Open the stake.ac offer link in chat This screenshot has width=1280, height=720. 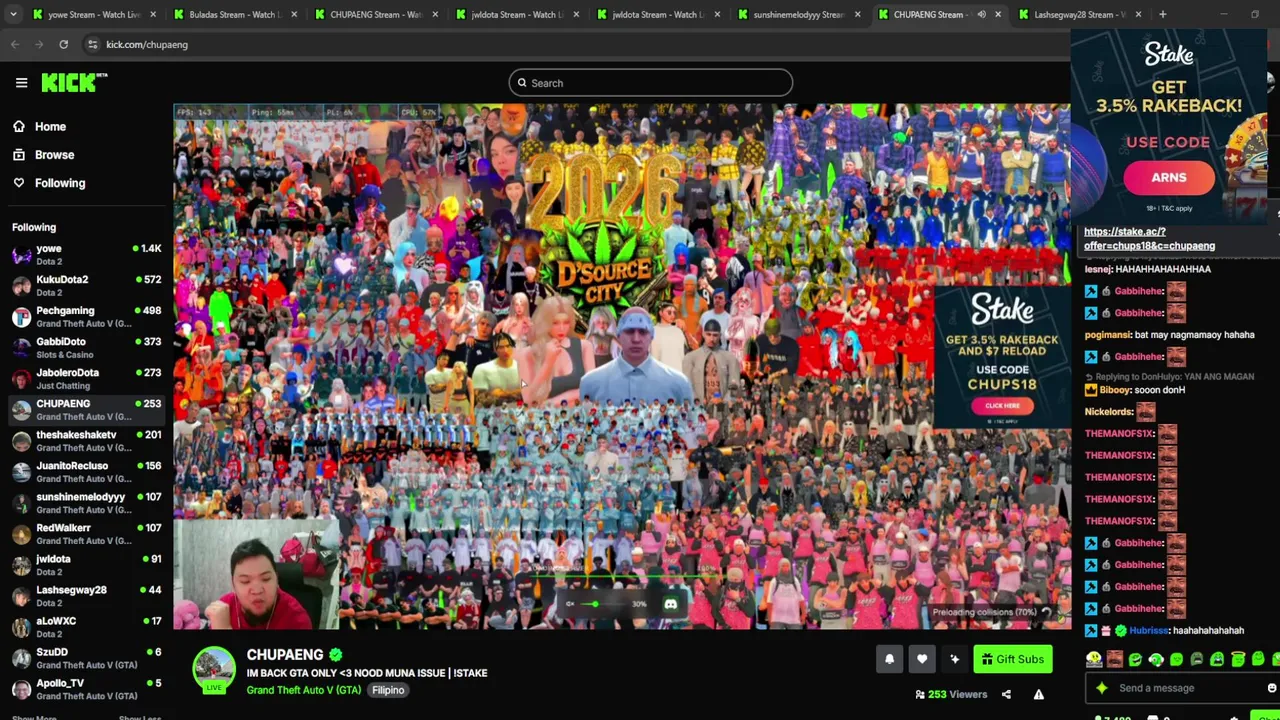1149,238
